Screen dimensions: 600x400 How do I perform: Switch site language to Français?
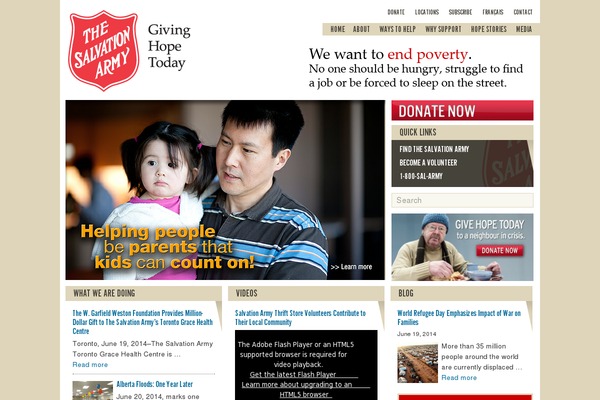point(492,12)
